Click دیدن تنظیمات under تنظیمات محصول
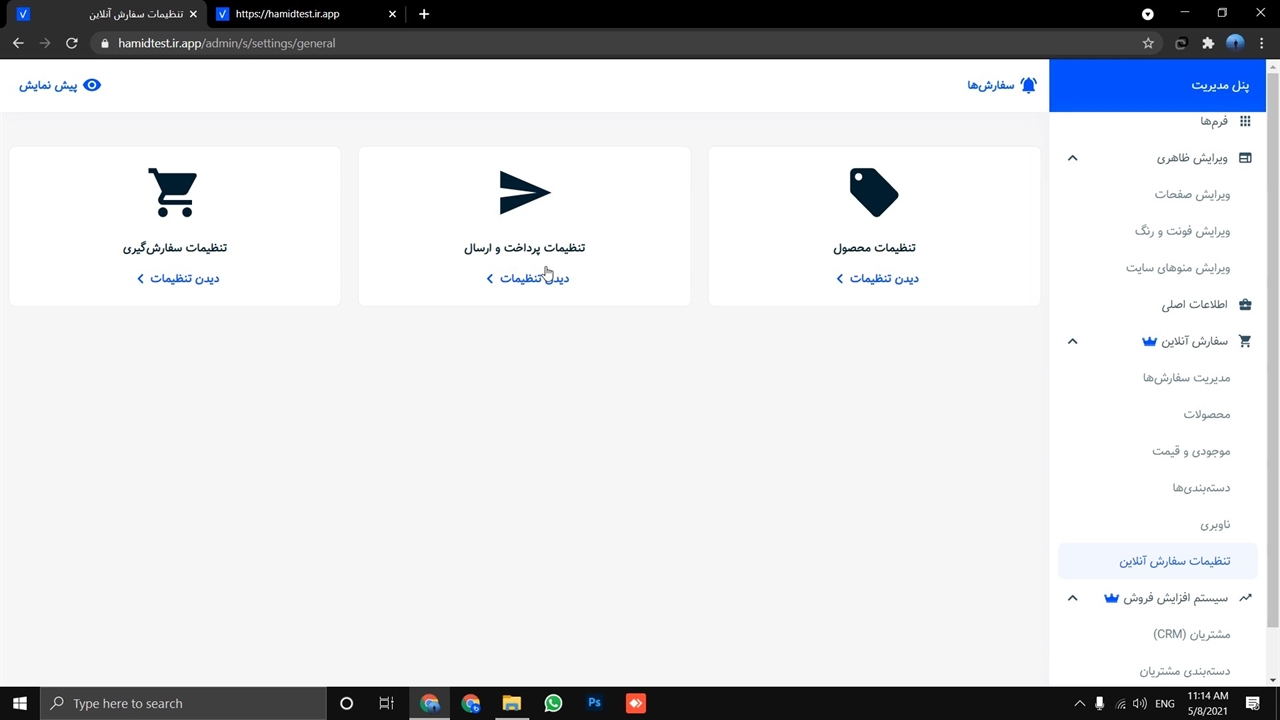1280x720 pixels. click(x=877, y=279)
